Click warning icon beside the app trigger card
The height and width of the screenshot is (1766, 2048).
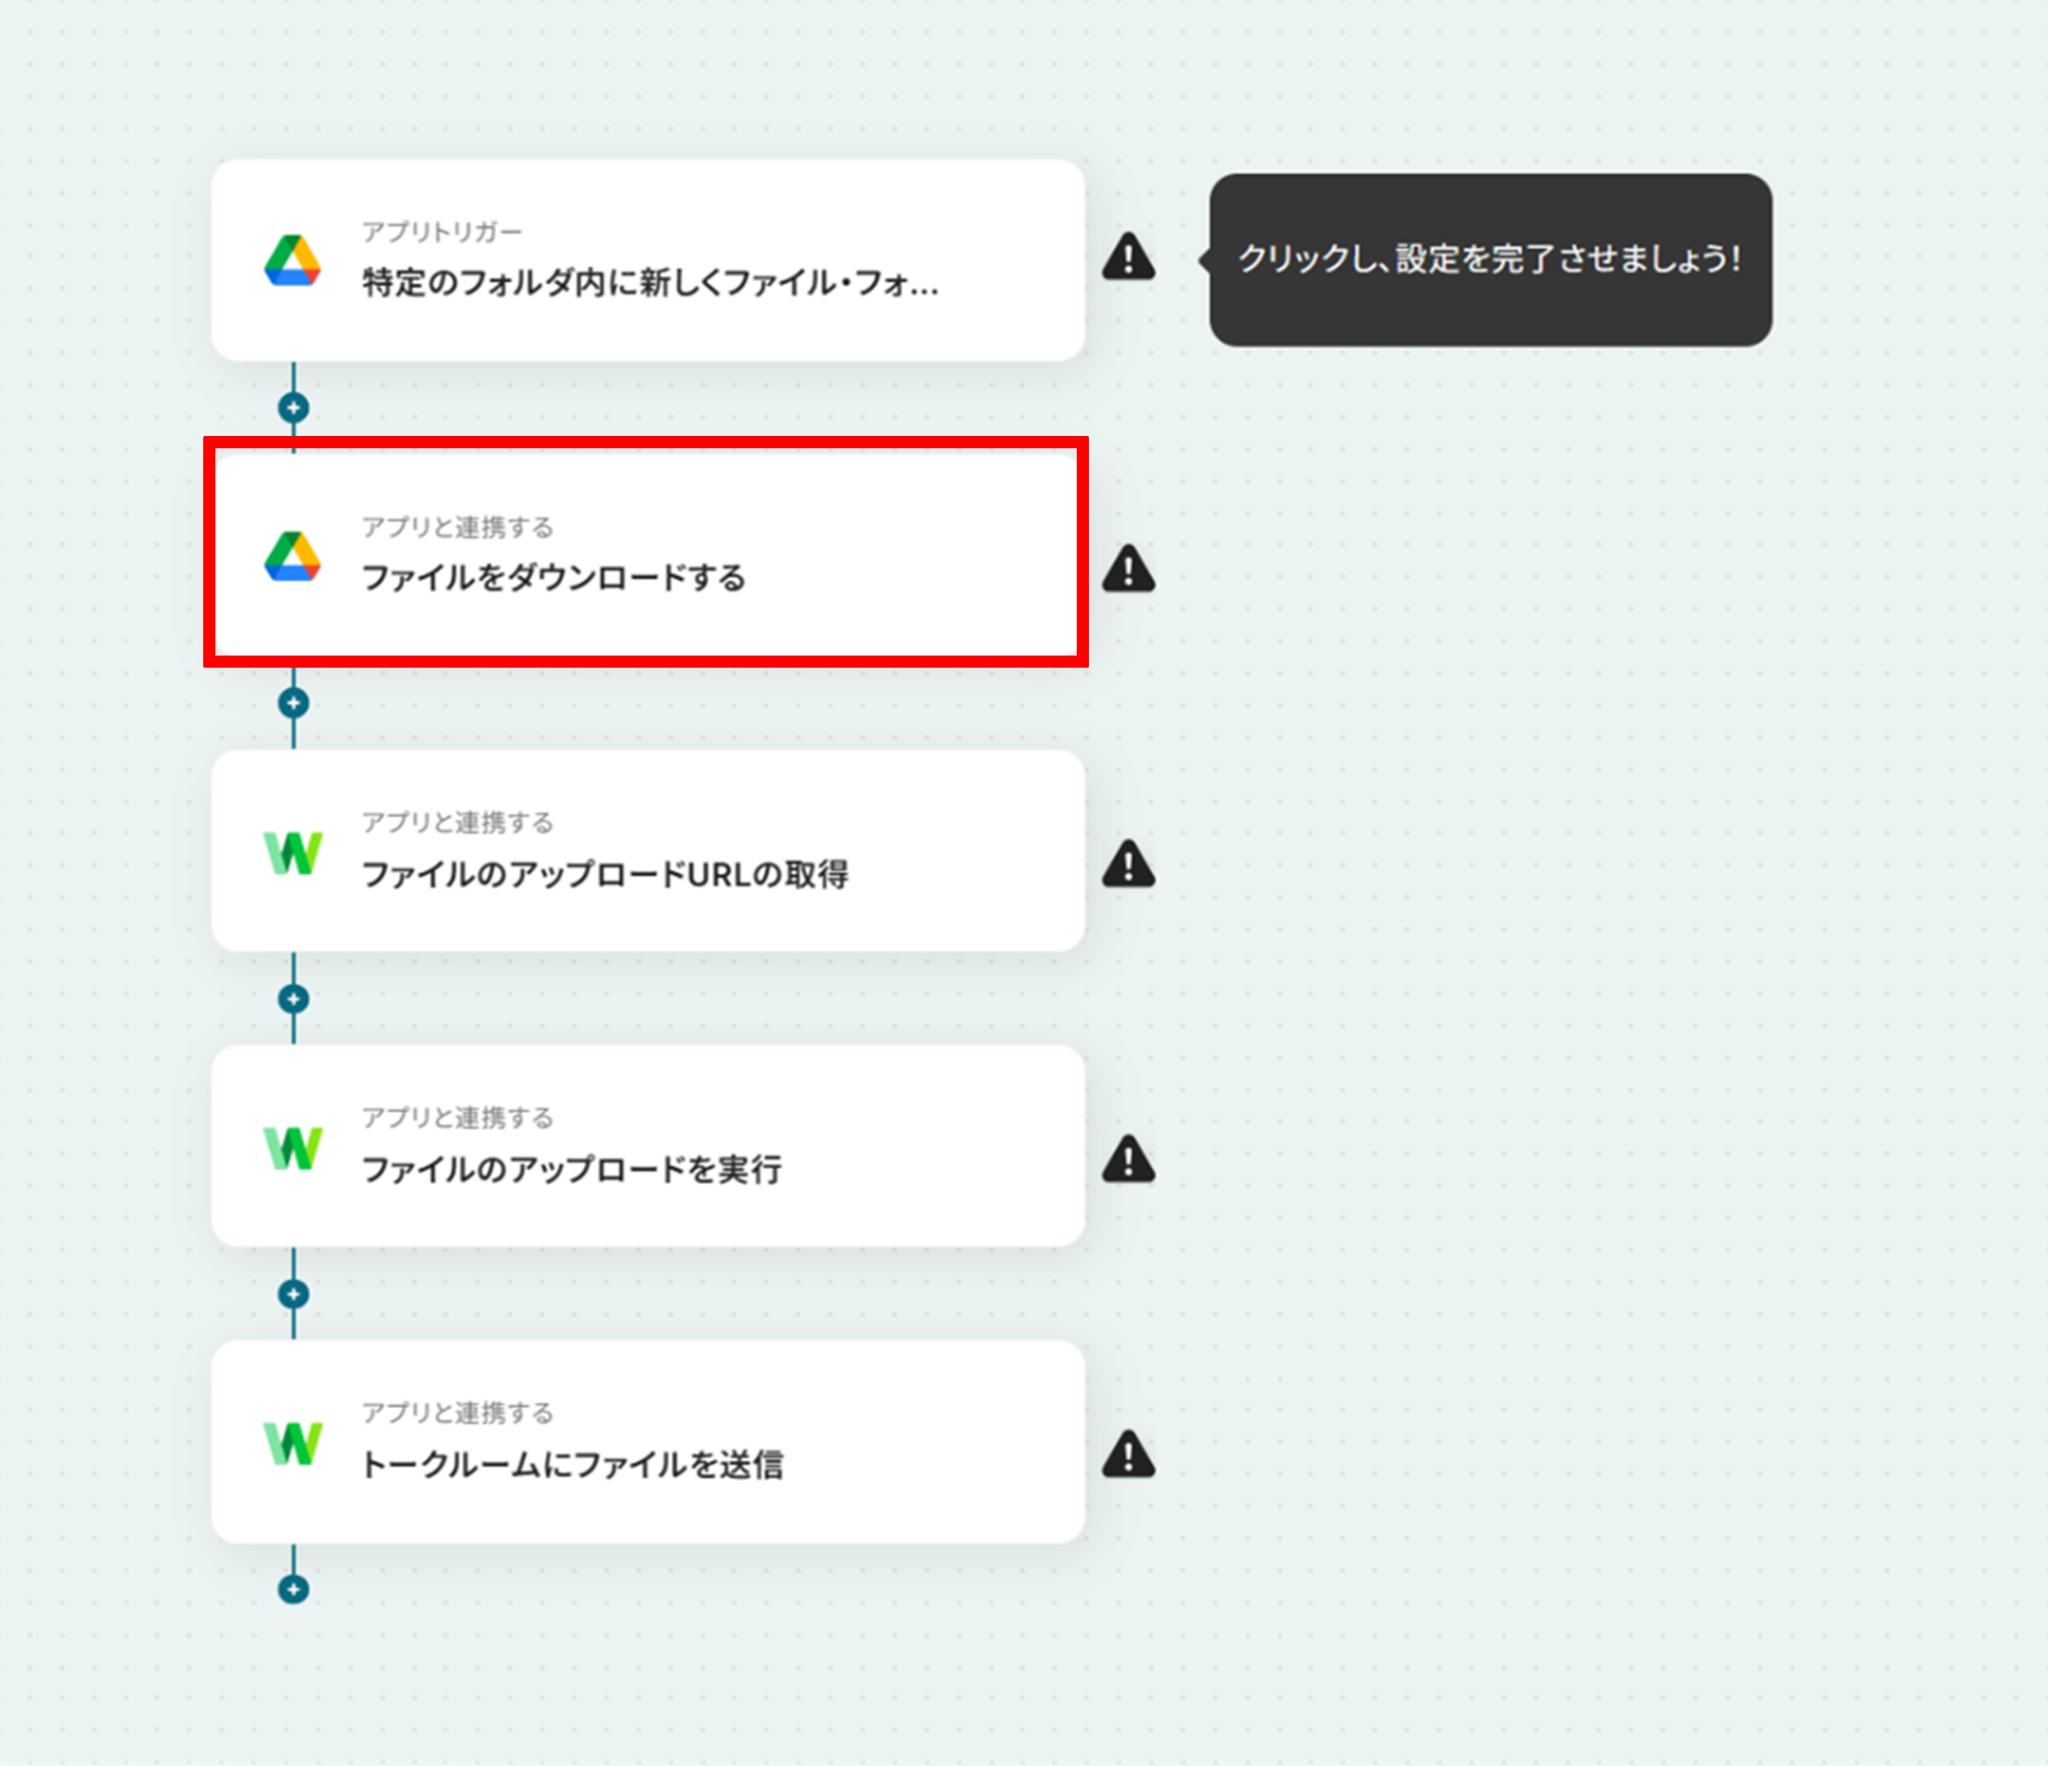(1129, 256)
